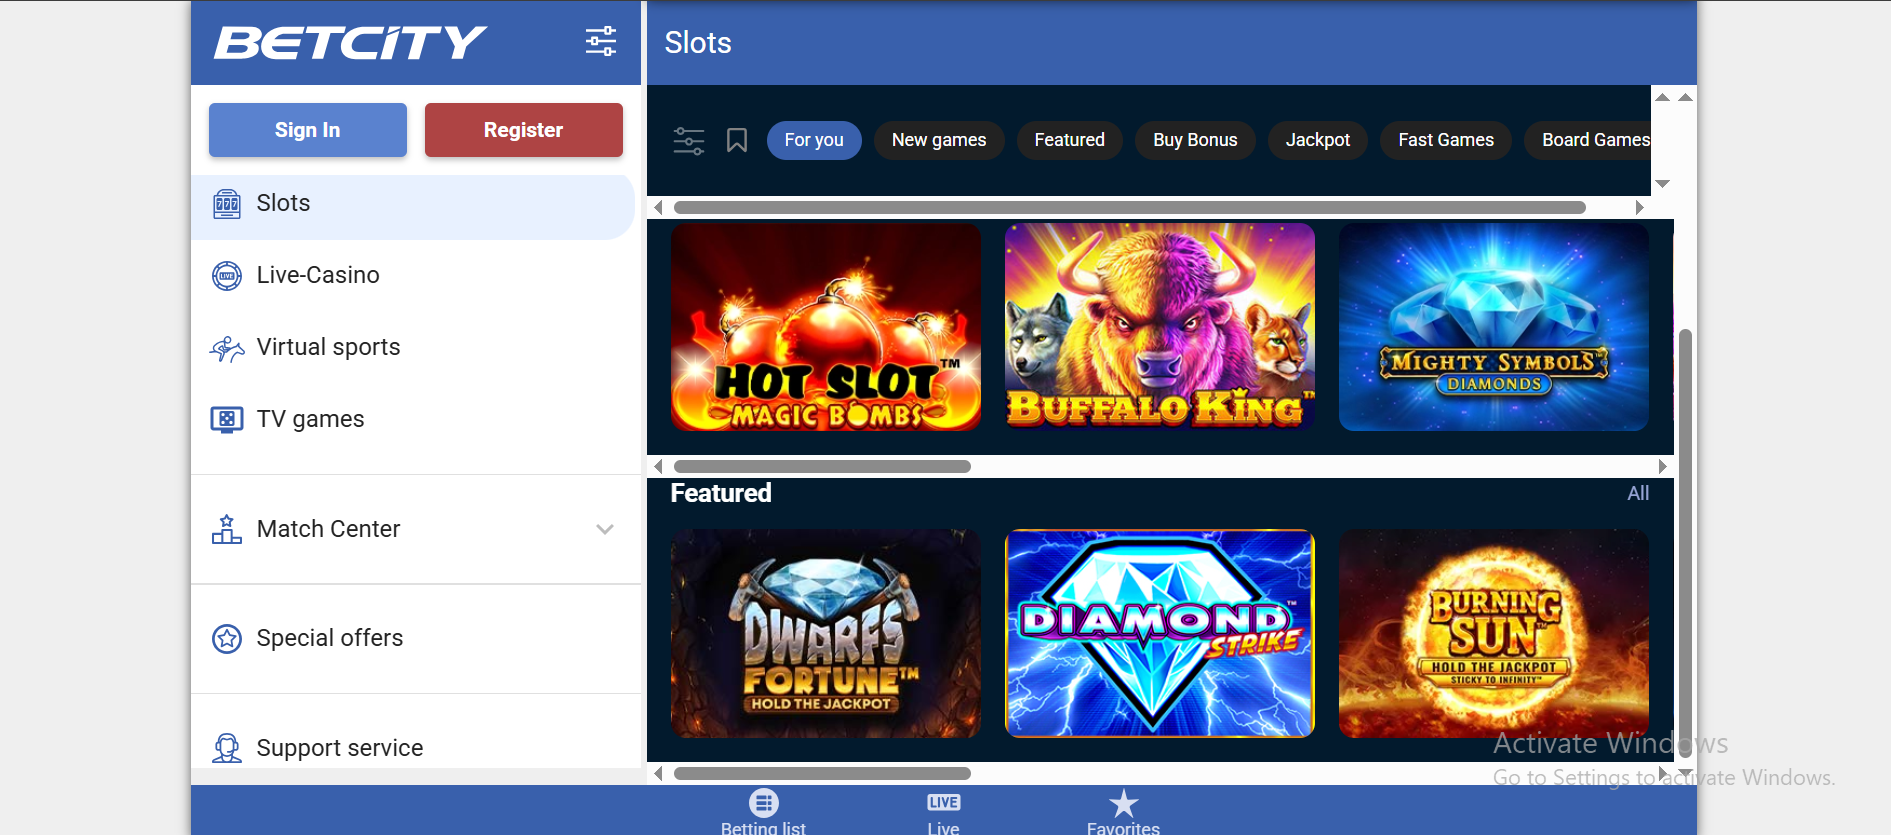Click the Featured section heading

[x=721, y=493]
